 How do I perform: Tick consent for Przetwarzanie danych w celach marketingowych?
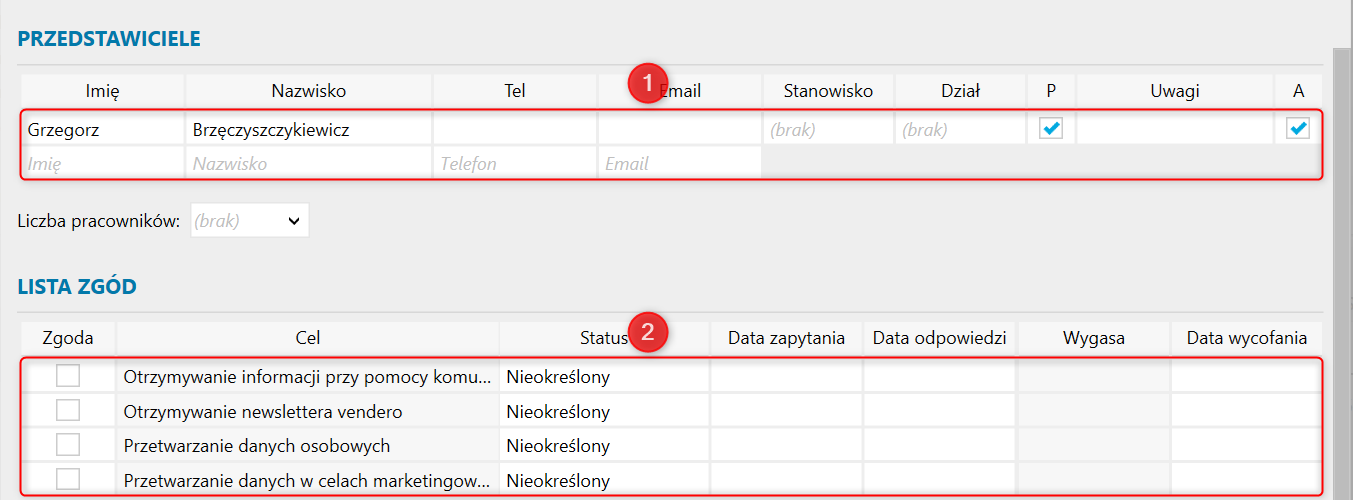pos(68,479)
